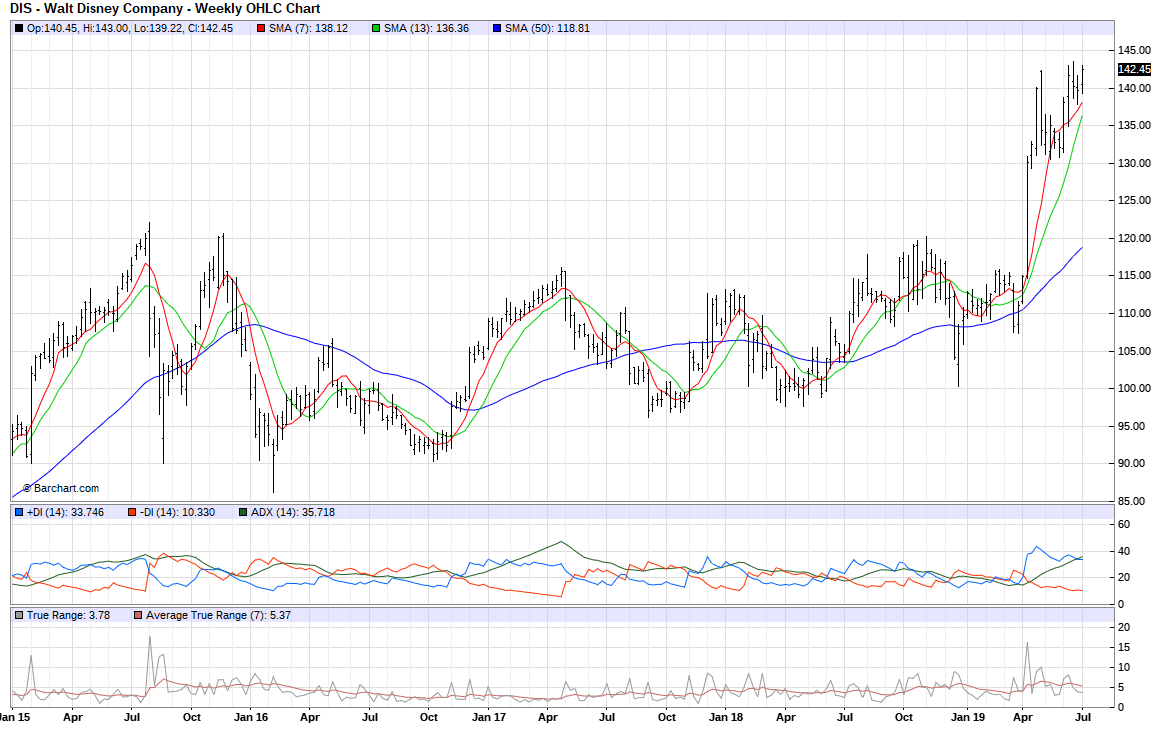Click the 'Jan 17' date axis label
The height and width of the screenshot is (748, 1156).
(x=489, y=717)
